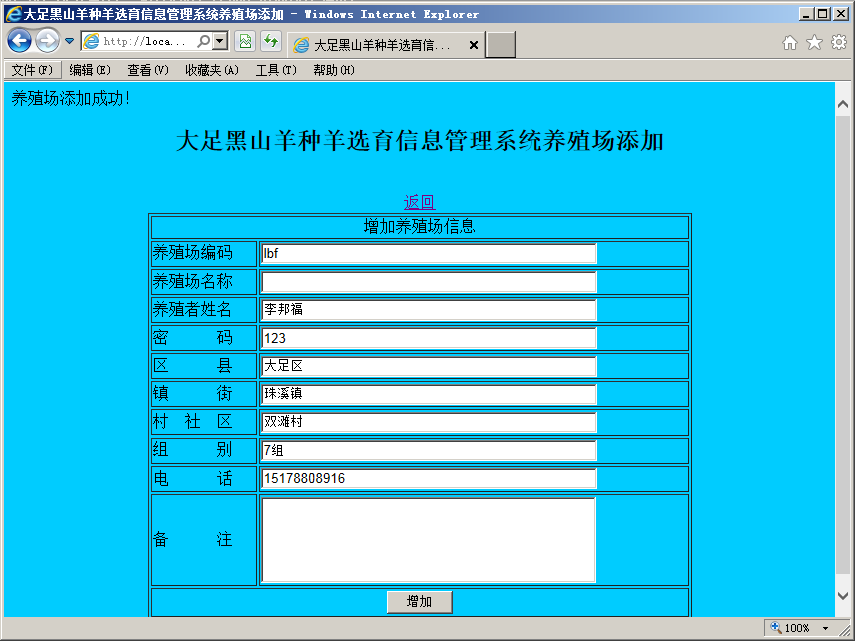Click the empty 养殖场名称 input field

click(429, 282)
